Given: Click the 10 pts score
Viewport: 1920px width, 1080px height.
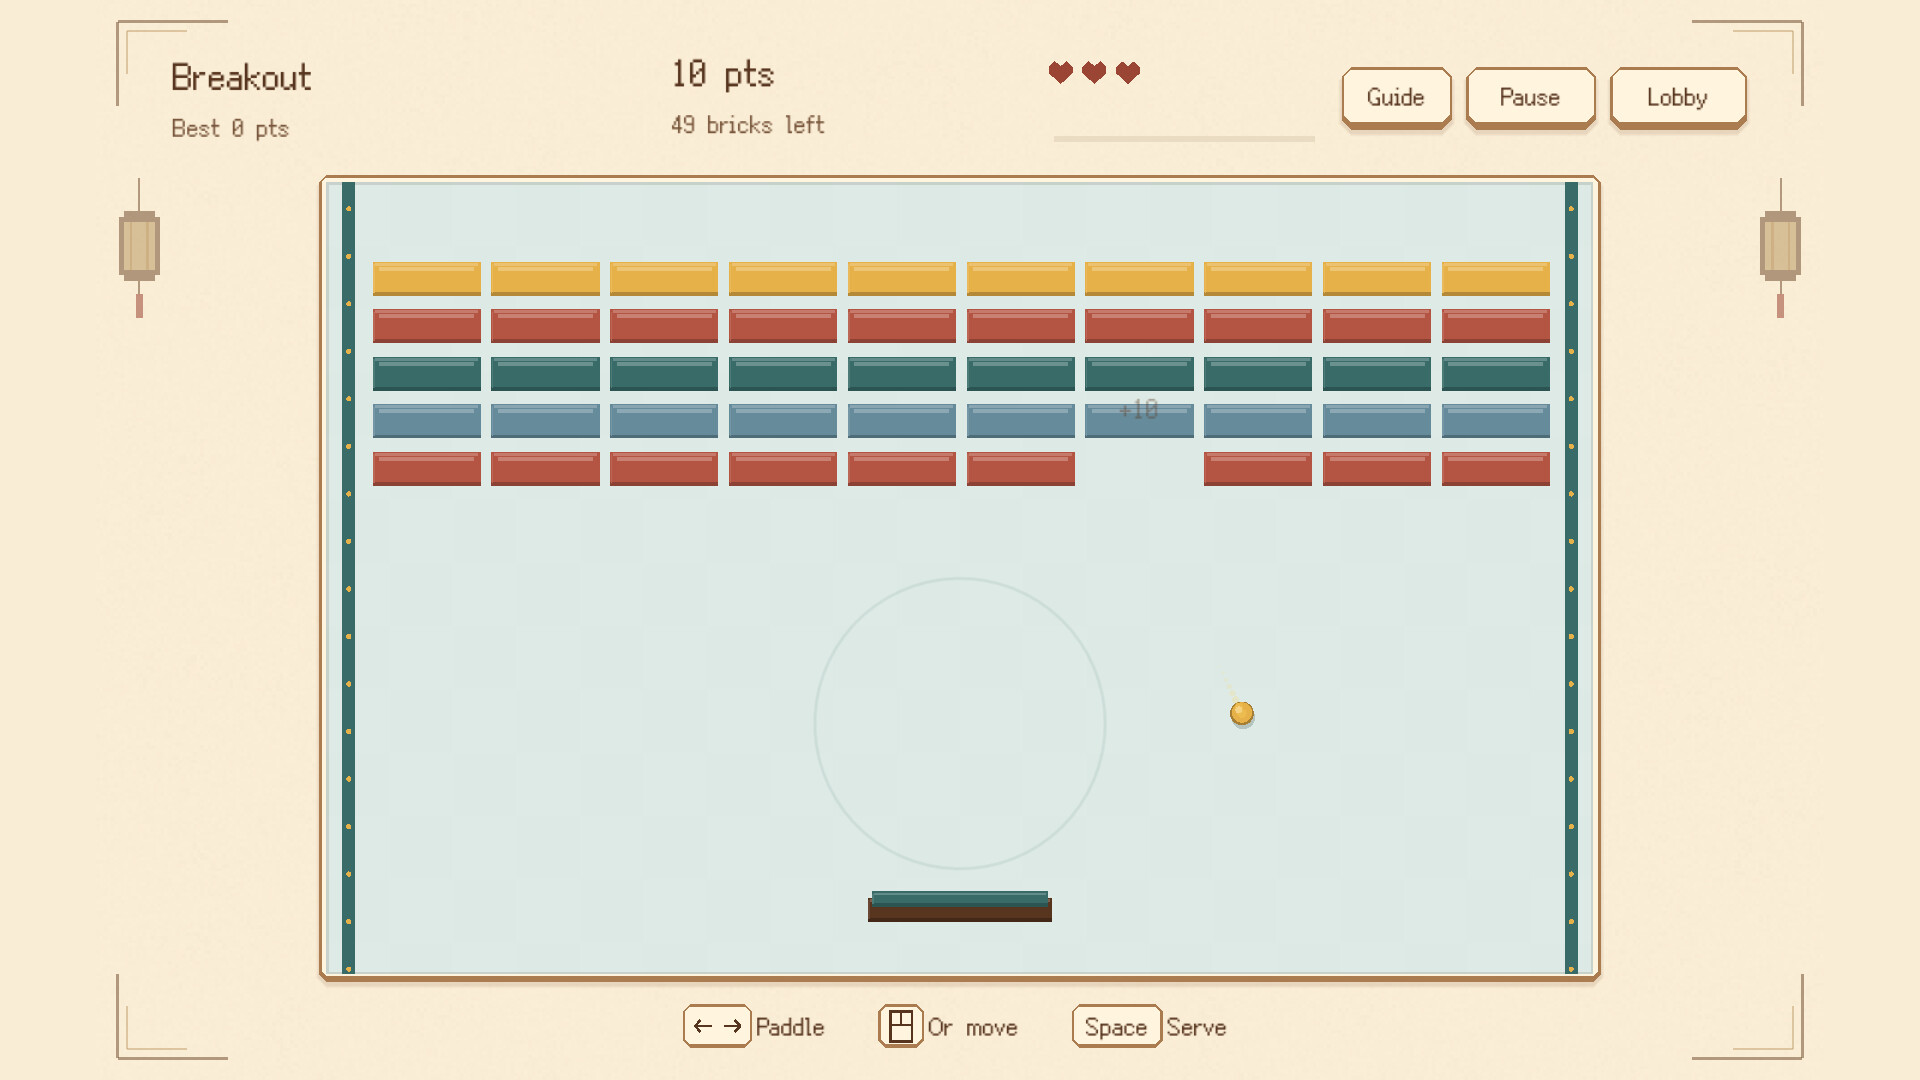Looking at the screenshot, I should point(723,74).
